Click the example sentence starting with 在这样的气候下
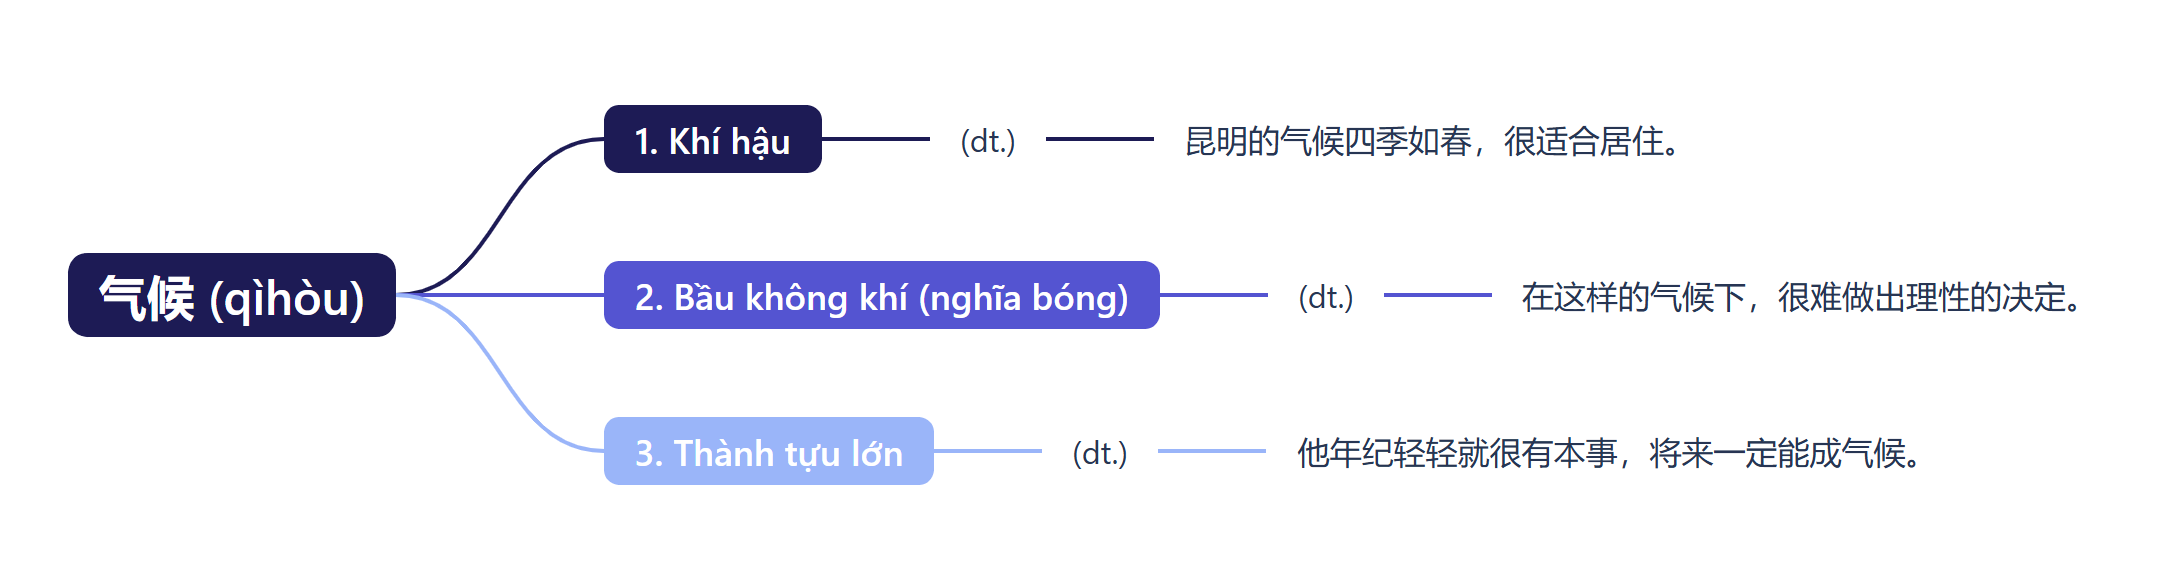Image resolution: width=2182 pixels, height=577 pixels. tap(1802, 297)
